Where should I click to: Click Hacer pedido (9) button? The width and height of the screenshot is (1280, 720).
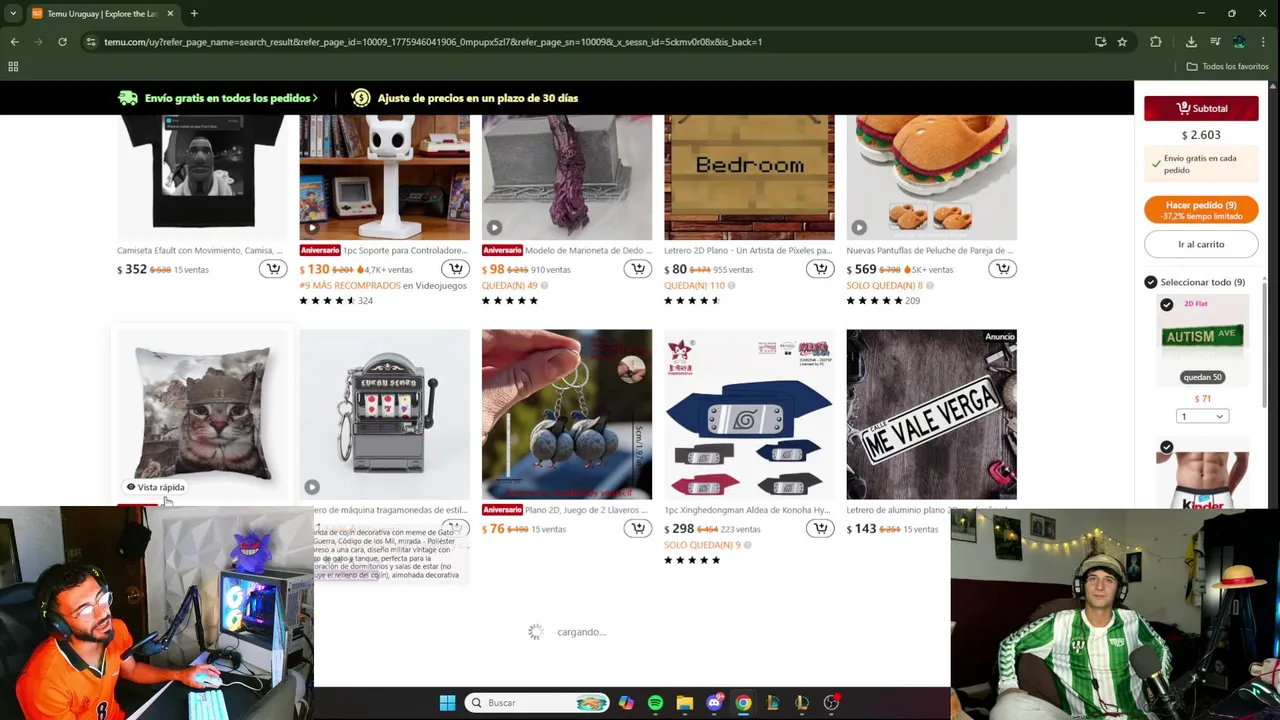[1201, 210]
